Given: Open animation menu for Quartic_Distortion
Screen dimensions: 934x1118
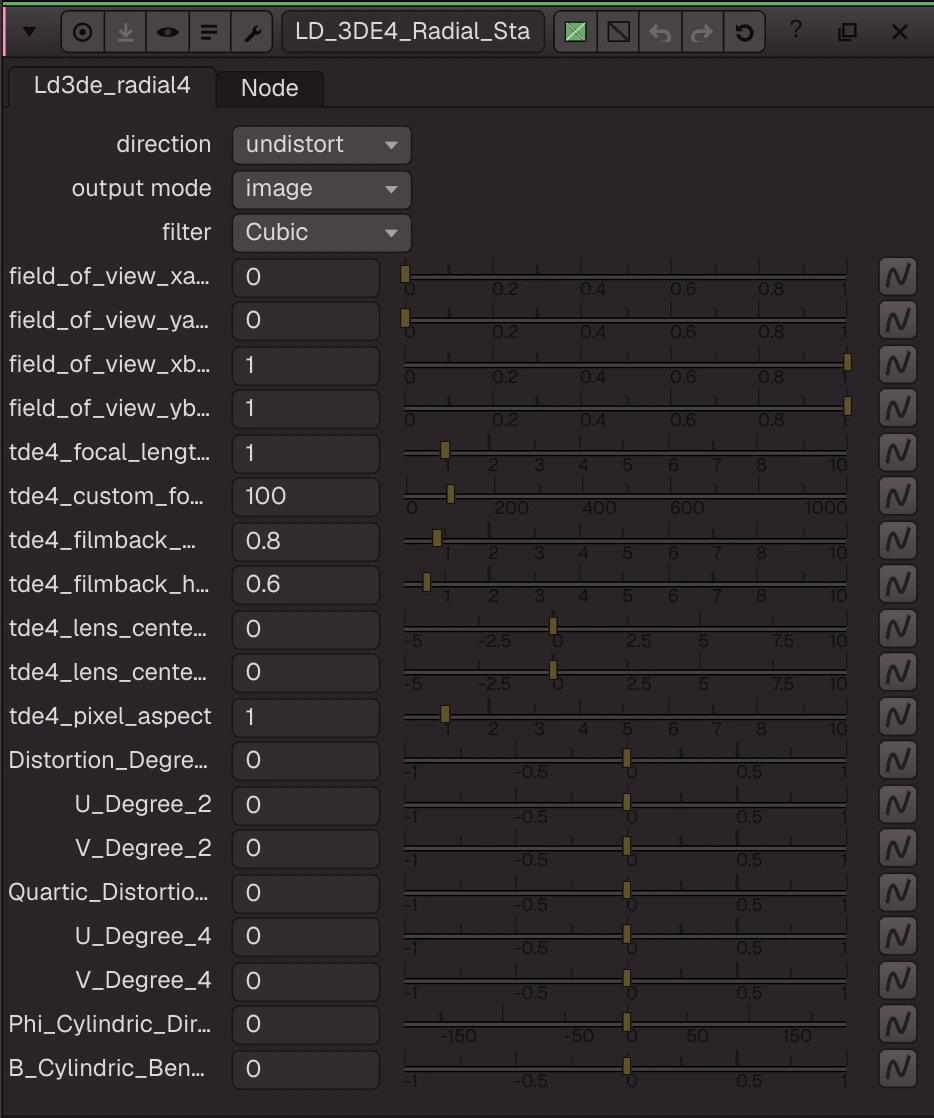Looking at the screenshot, I should 898,892.
